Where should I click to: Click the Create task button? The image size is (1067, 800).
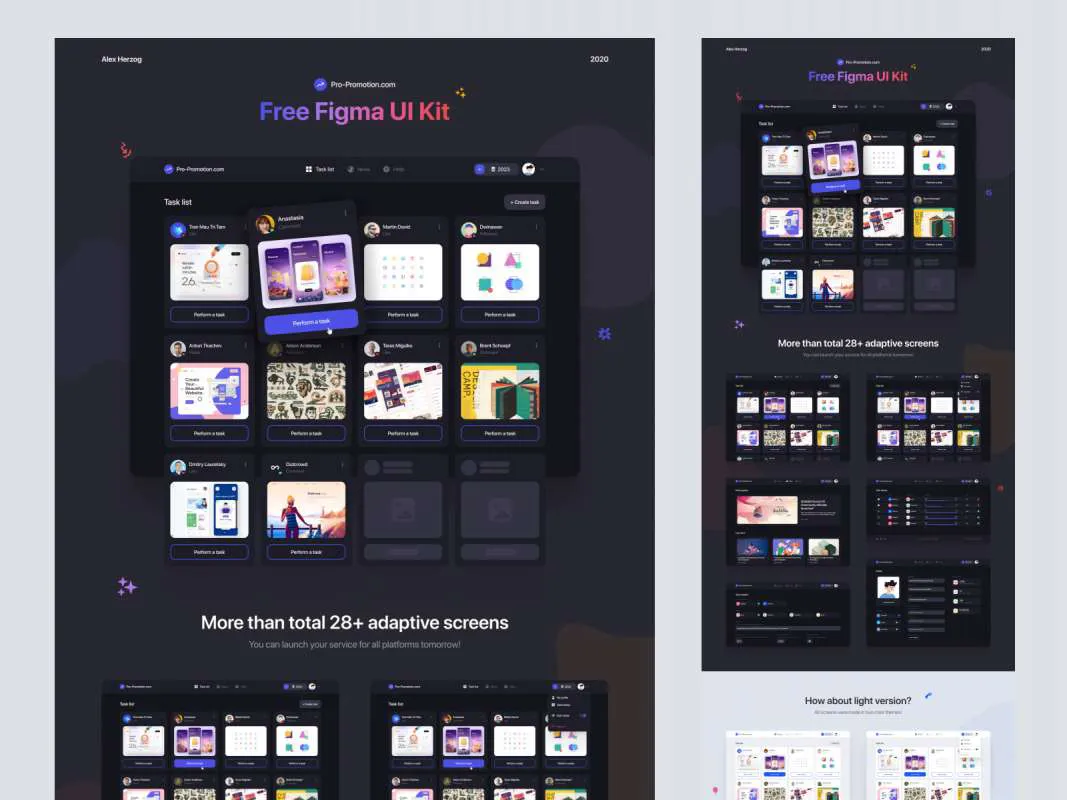524,201
